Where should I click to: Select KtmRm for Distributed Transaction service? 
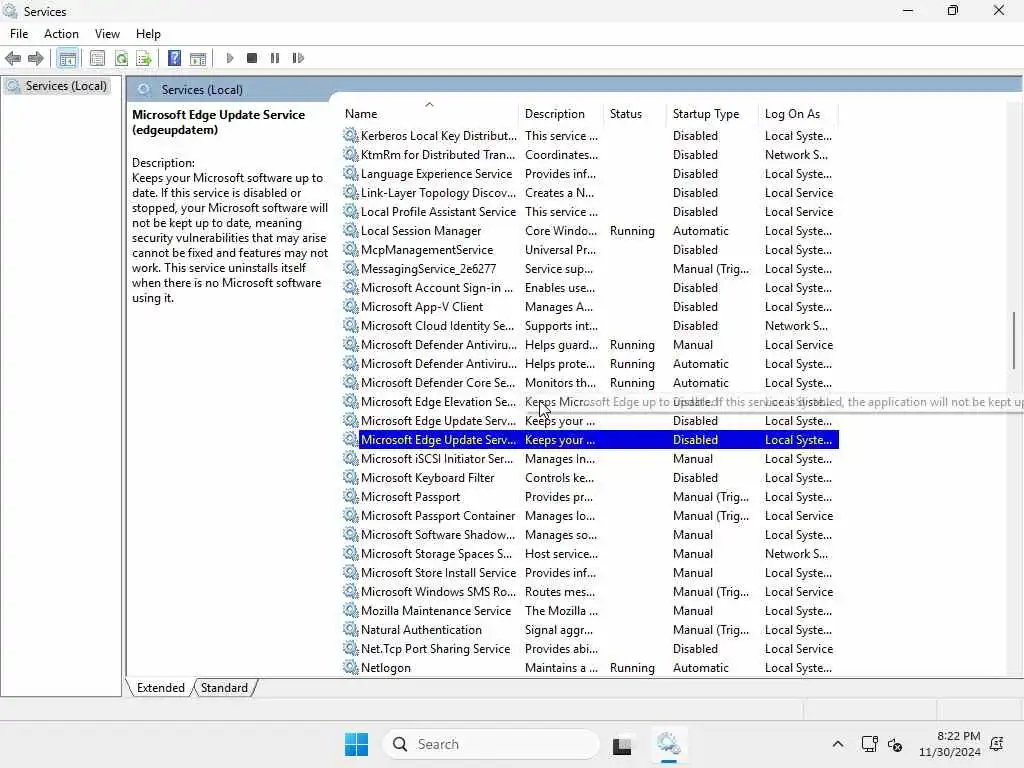[x=590, y=155]
